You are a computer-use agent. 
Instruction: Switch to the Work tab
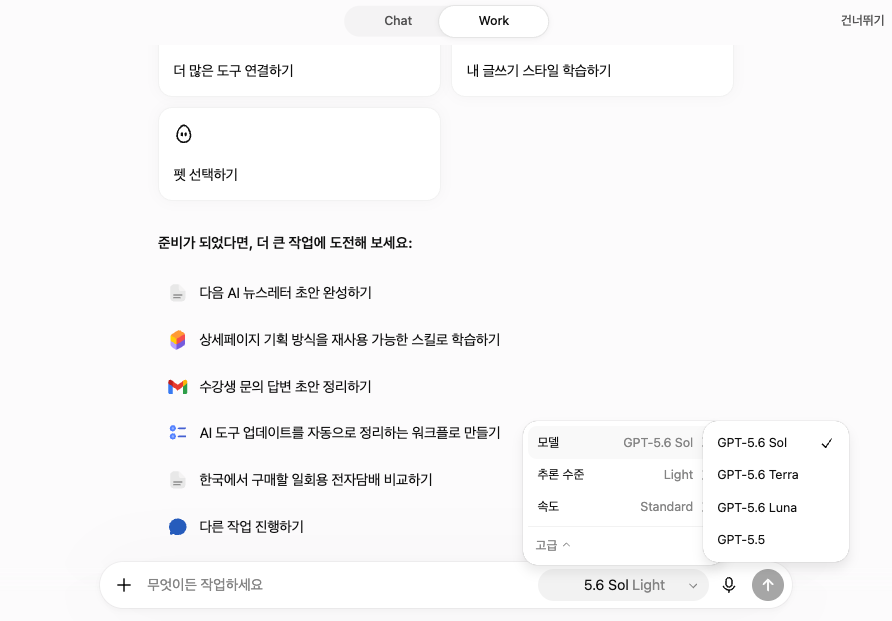point(493,21)
